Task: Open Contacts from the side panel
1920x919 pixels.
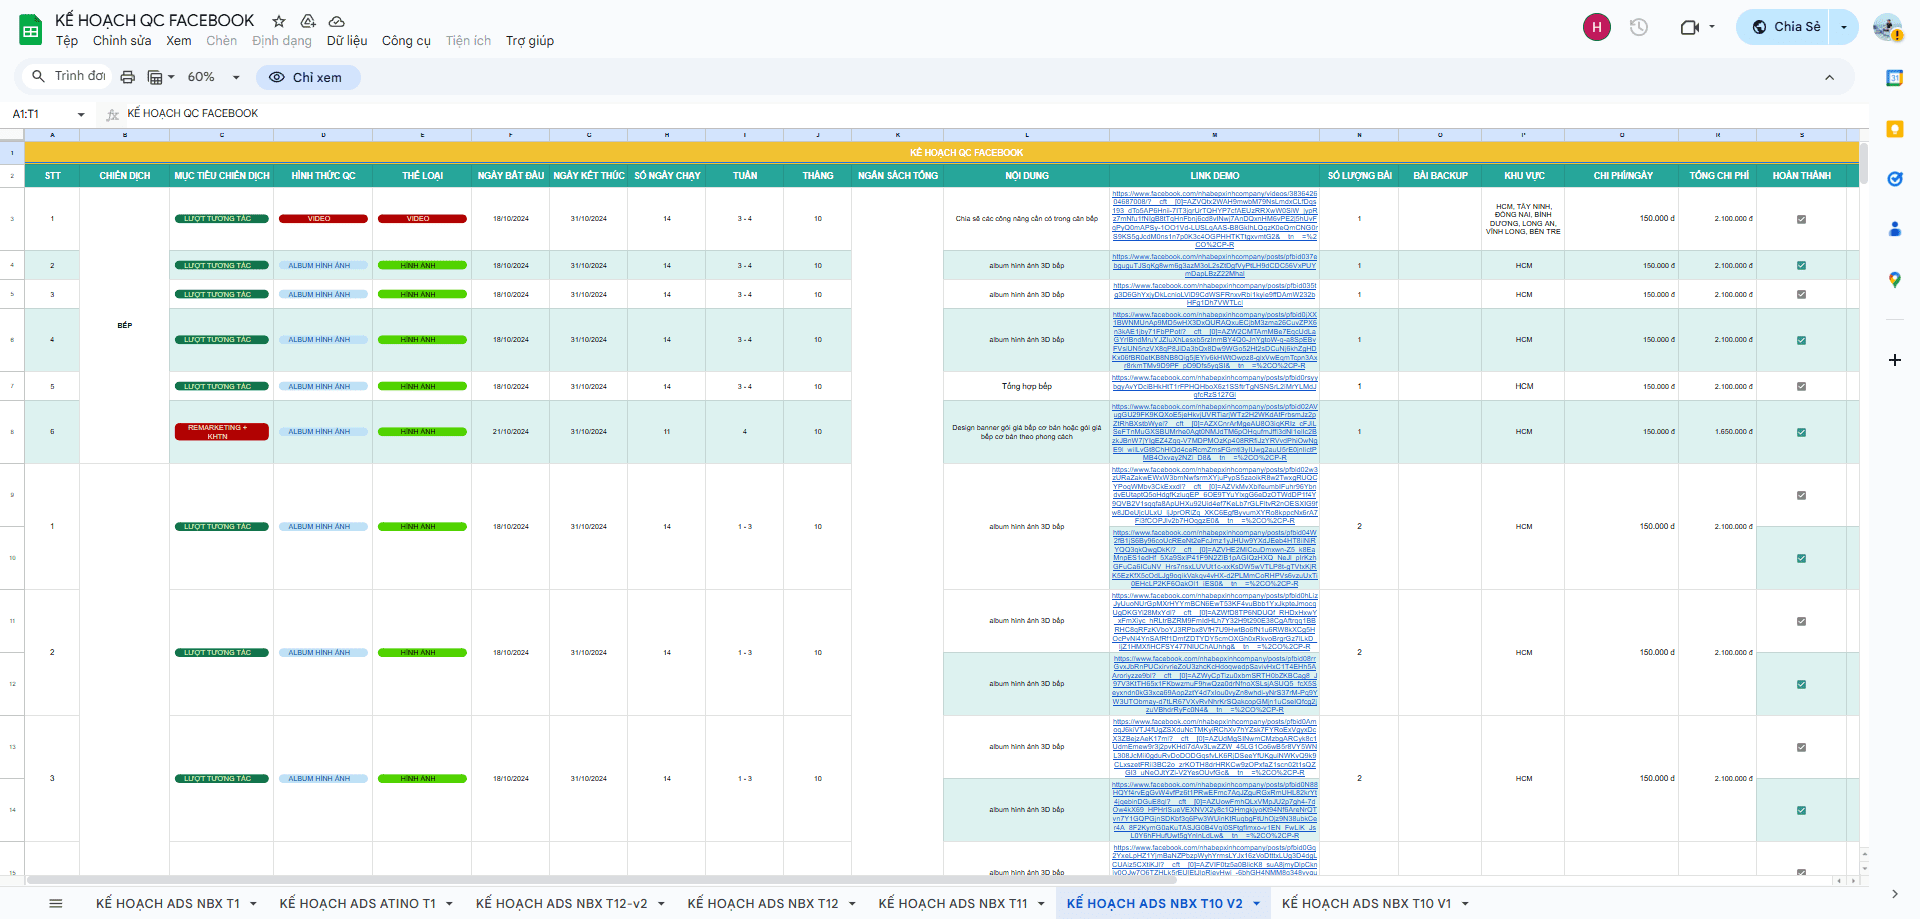Action: point(1894,229)
